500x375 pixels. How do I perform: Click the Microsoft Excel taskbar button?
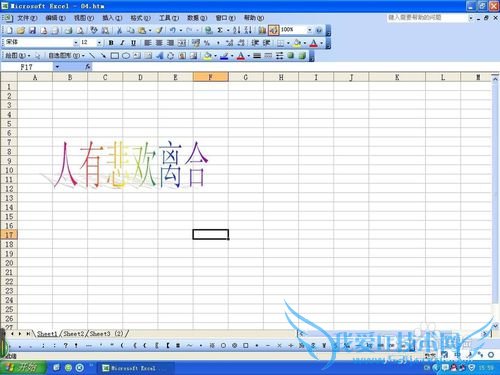pyautogui.click(x=135, y=368)
